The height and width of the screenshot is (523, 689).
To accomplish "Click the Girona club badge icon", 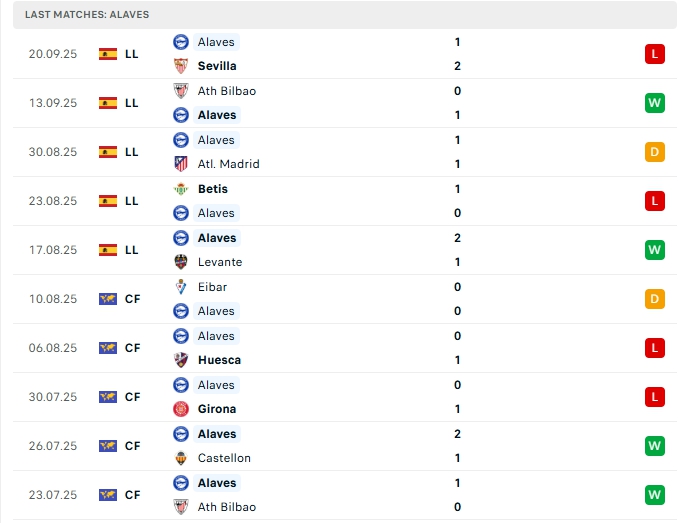I will 181,409.
